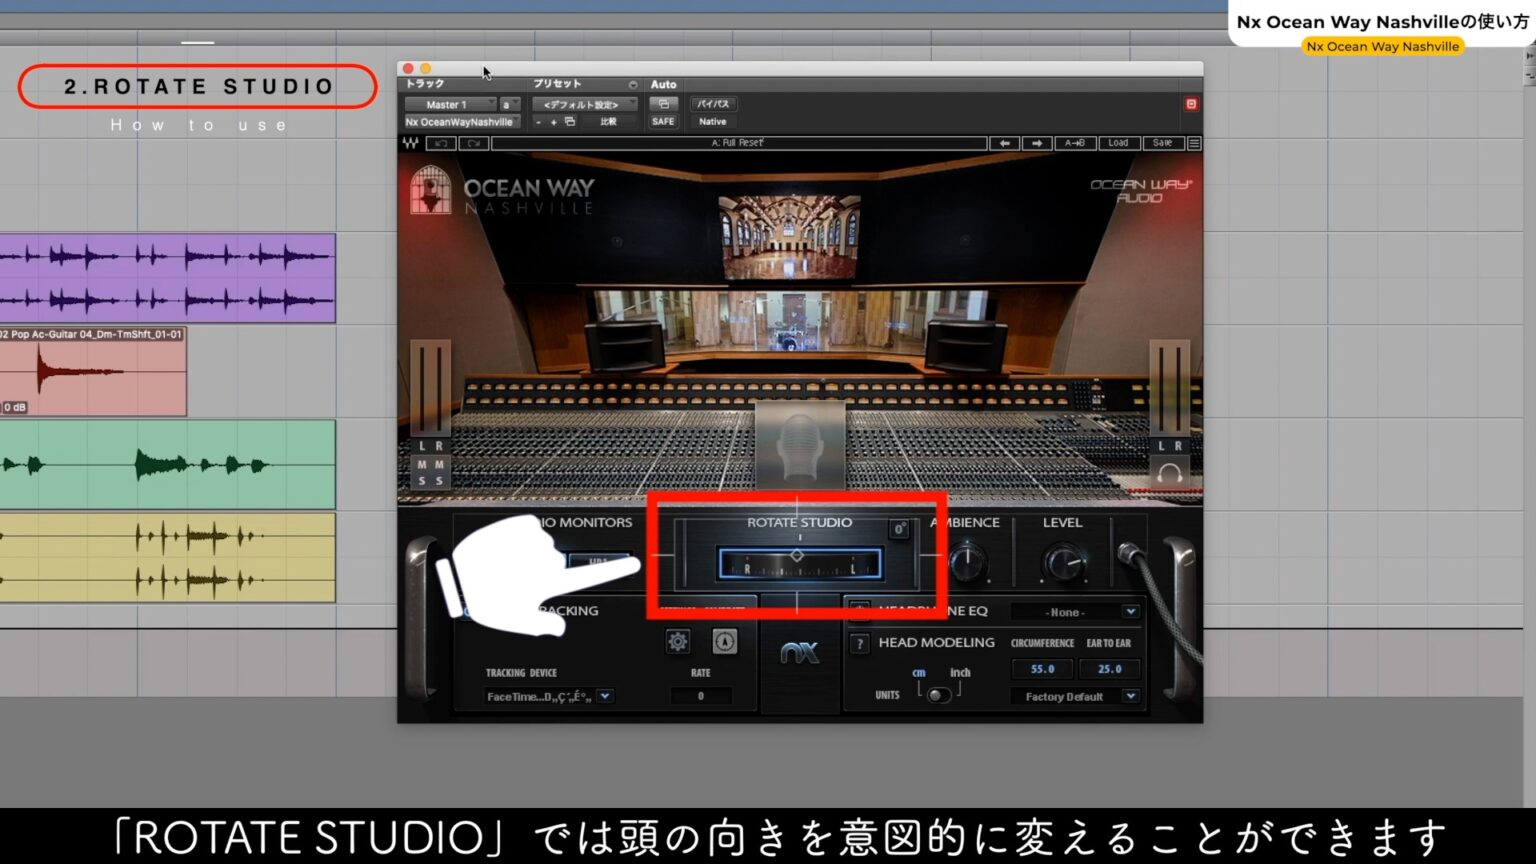This screenshot has width=1536, height=864.
Task: Select the purple audio clip in timeline
Action: click(167, 278)
